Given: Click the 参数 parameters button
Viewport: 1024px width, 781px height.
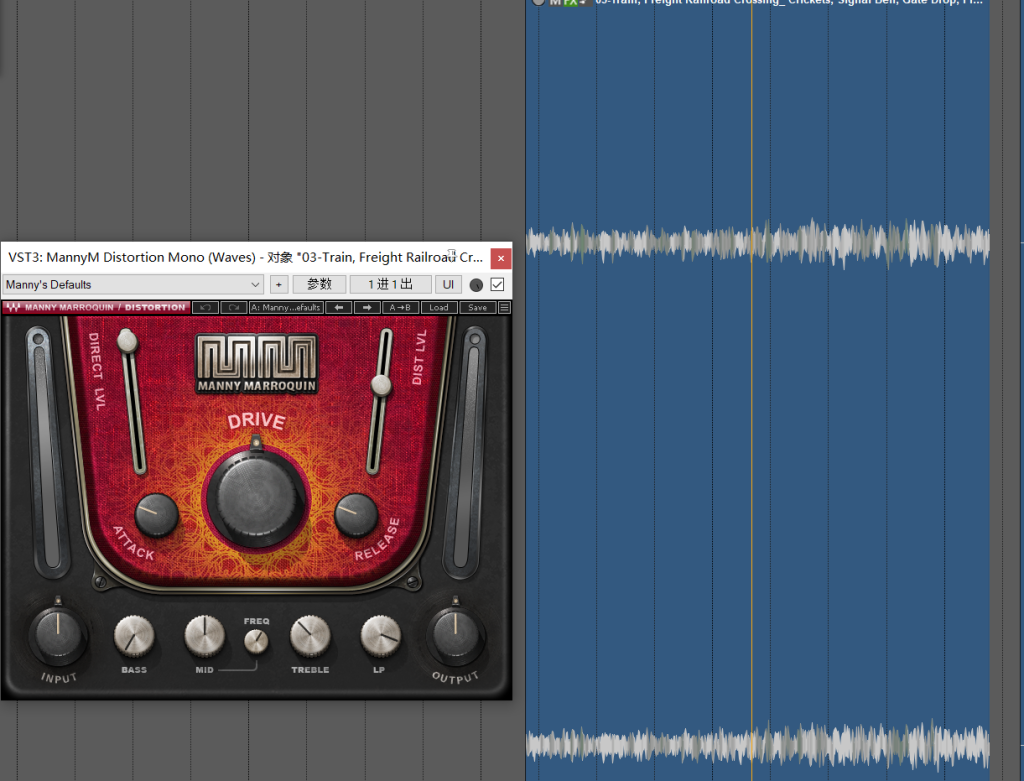Looking at the screenshot, I should click(x=319, y=285).
